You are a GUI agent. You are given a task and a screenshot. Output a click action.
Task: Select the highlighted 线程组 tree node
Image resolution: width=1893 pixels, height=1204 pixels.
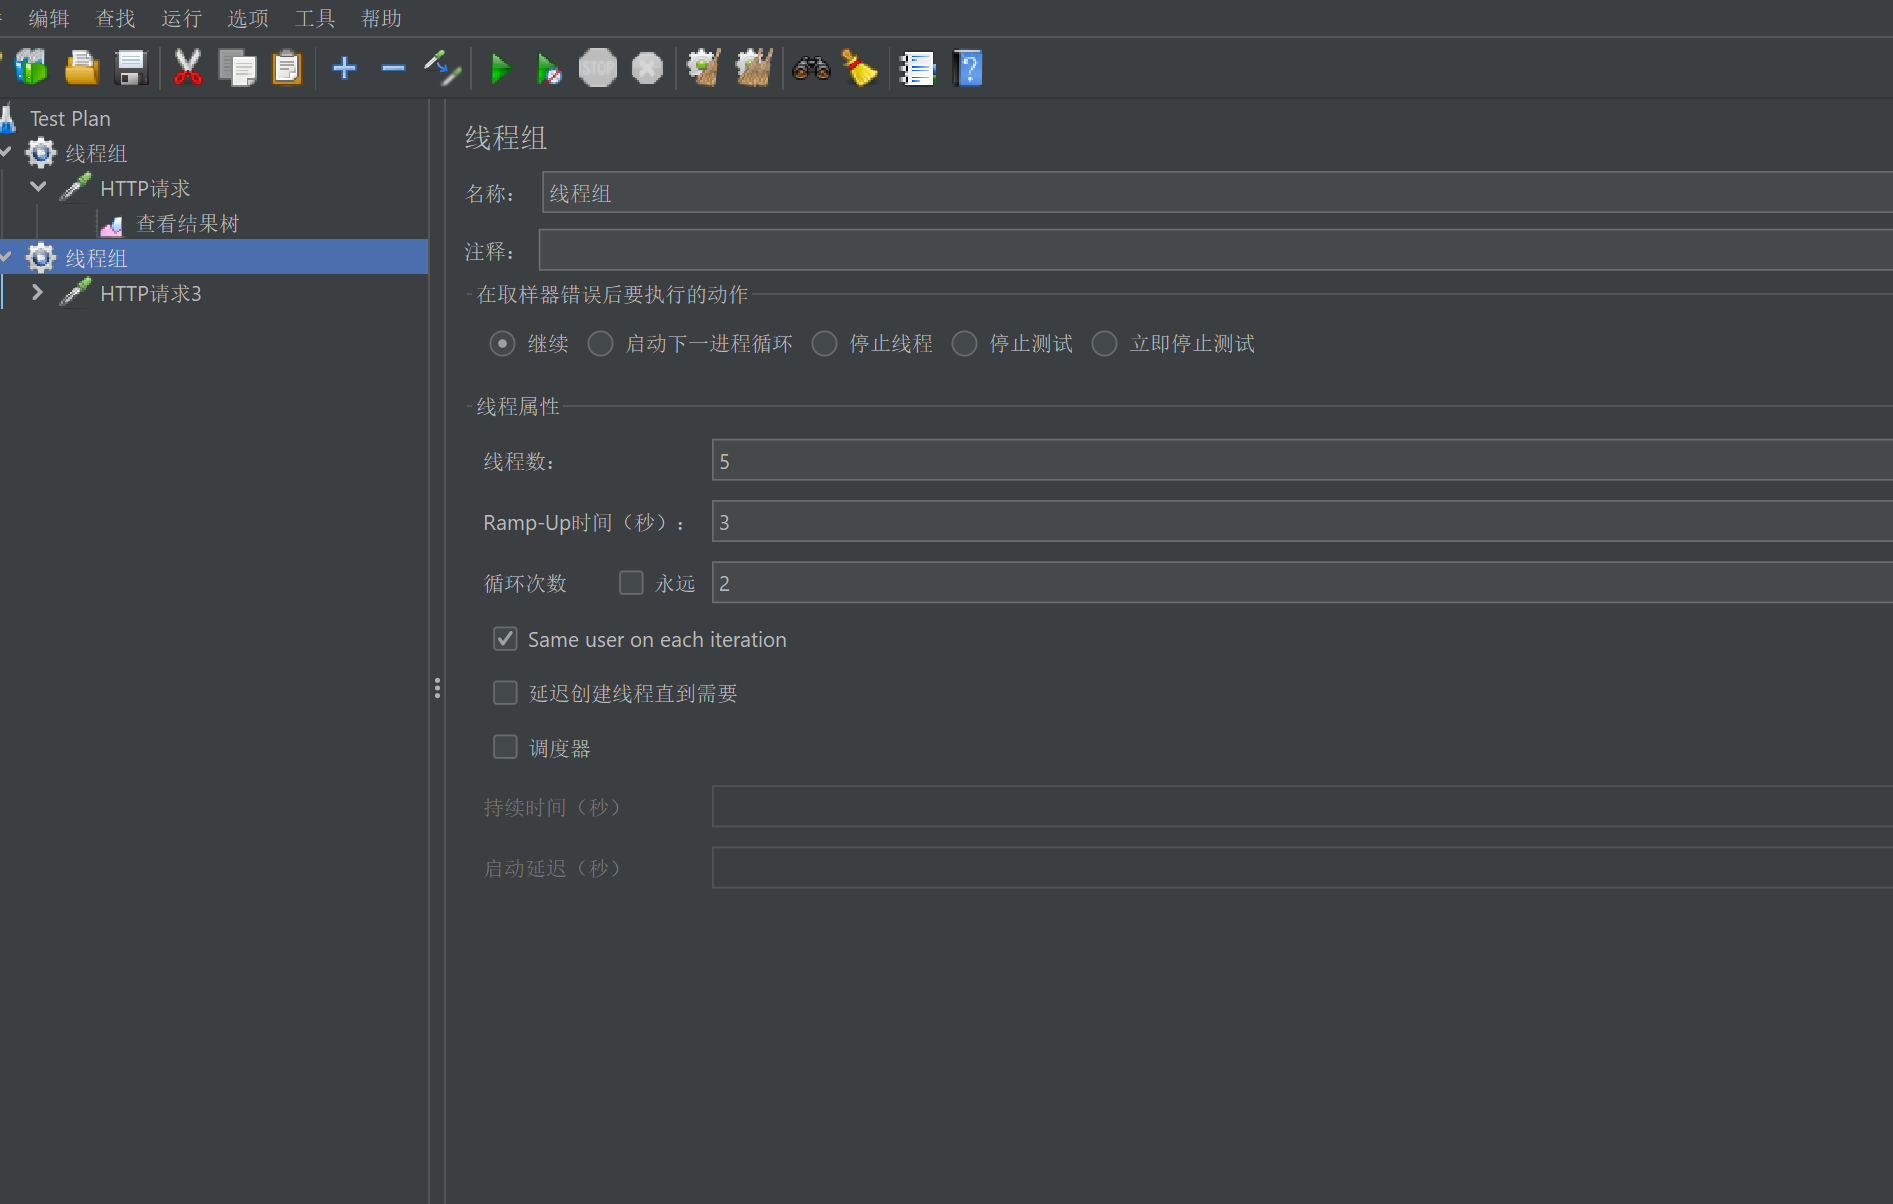coord(96,258)
